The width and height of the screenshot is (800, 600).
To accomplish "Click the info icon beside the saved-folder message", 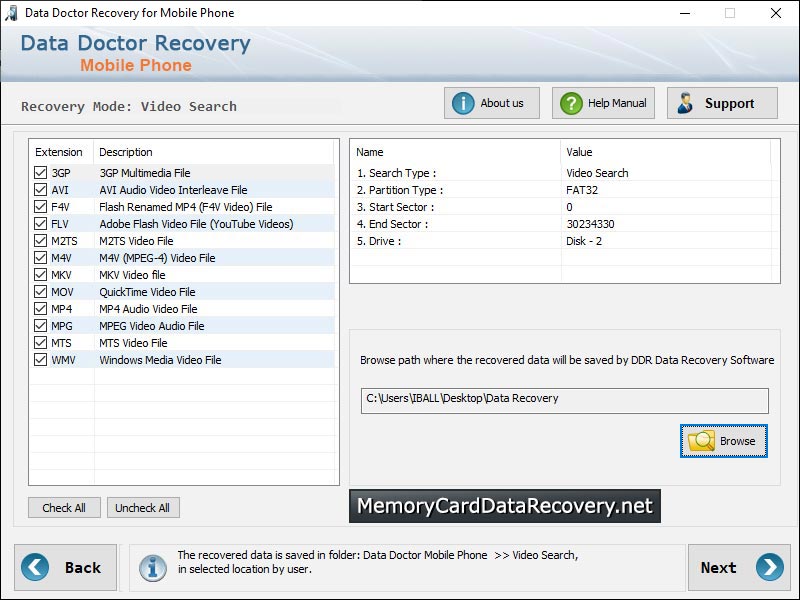I will (152, 567).
